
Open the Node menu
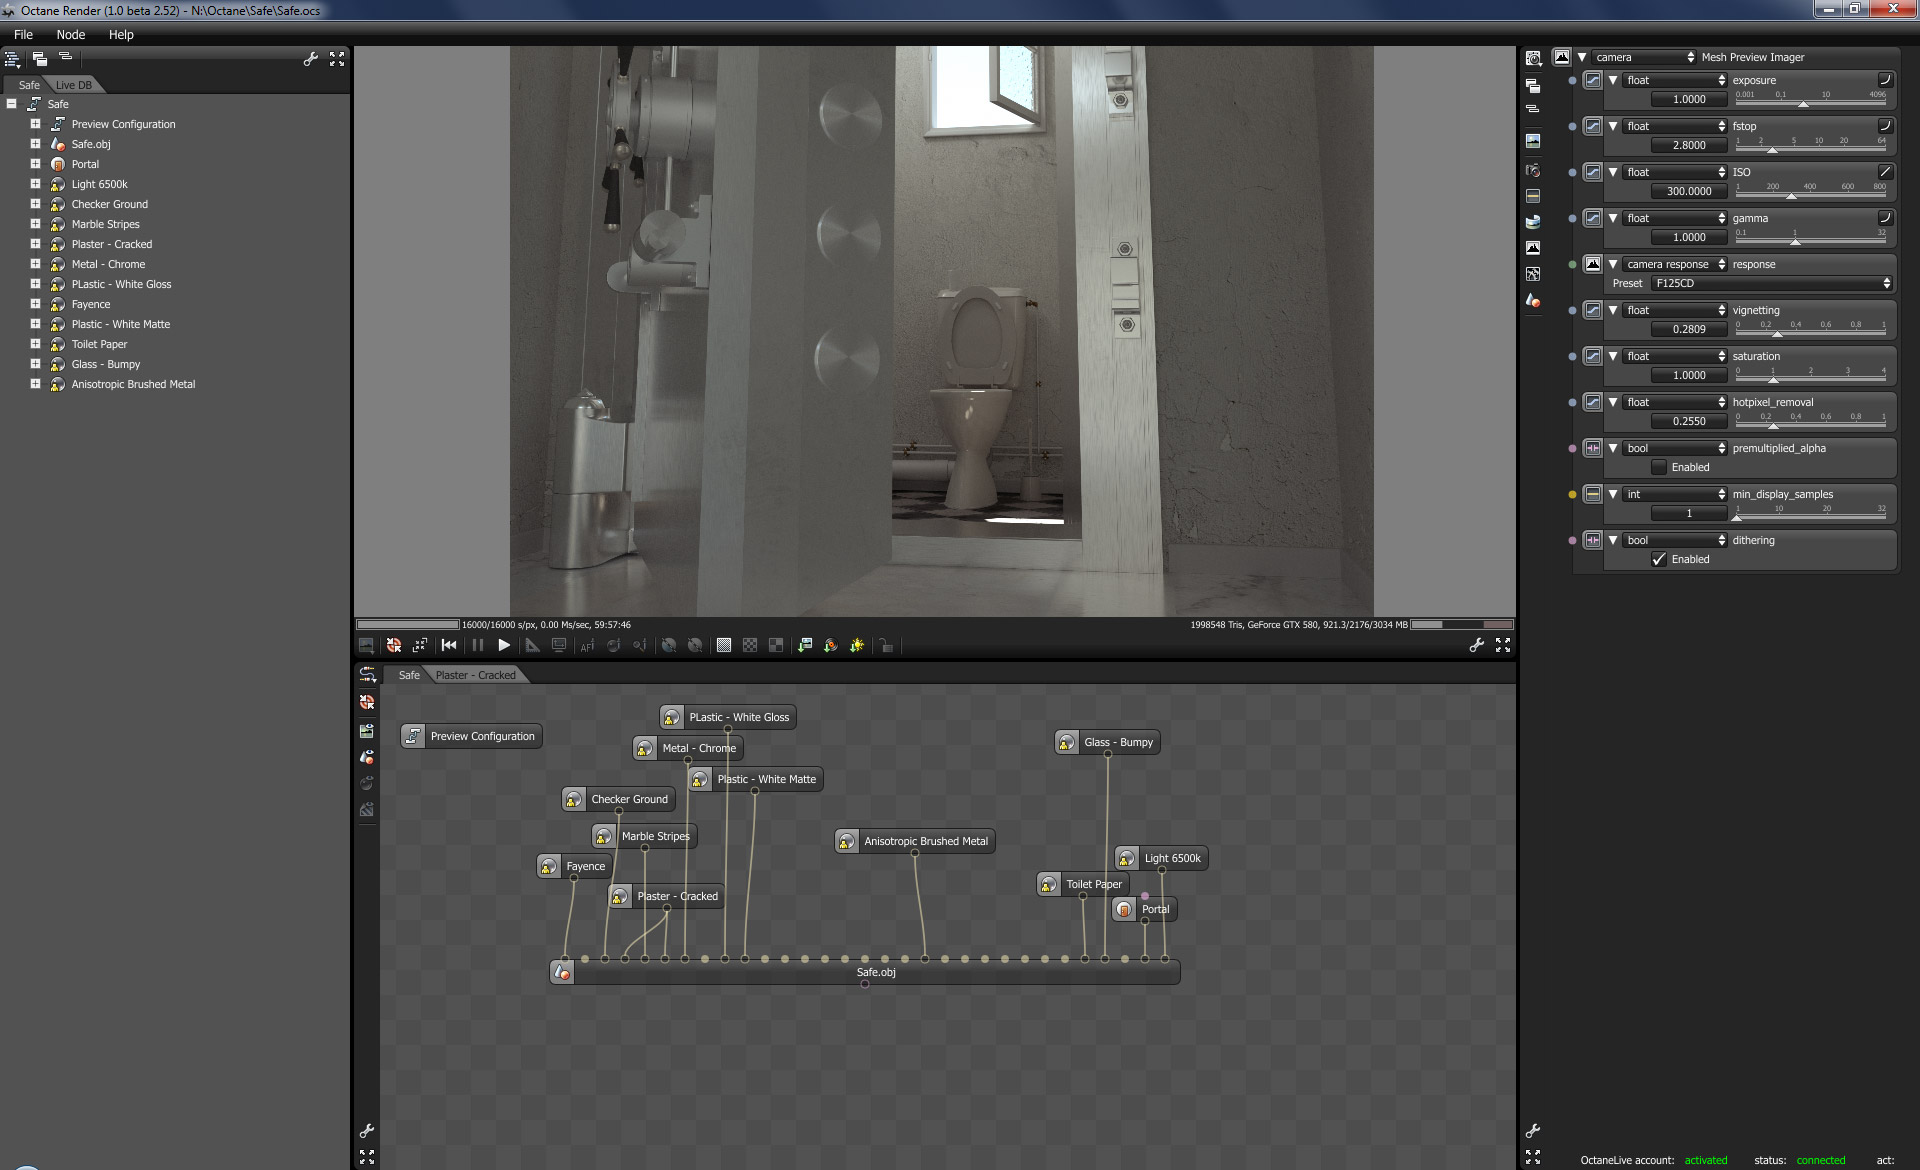[70, 34]
